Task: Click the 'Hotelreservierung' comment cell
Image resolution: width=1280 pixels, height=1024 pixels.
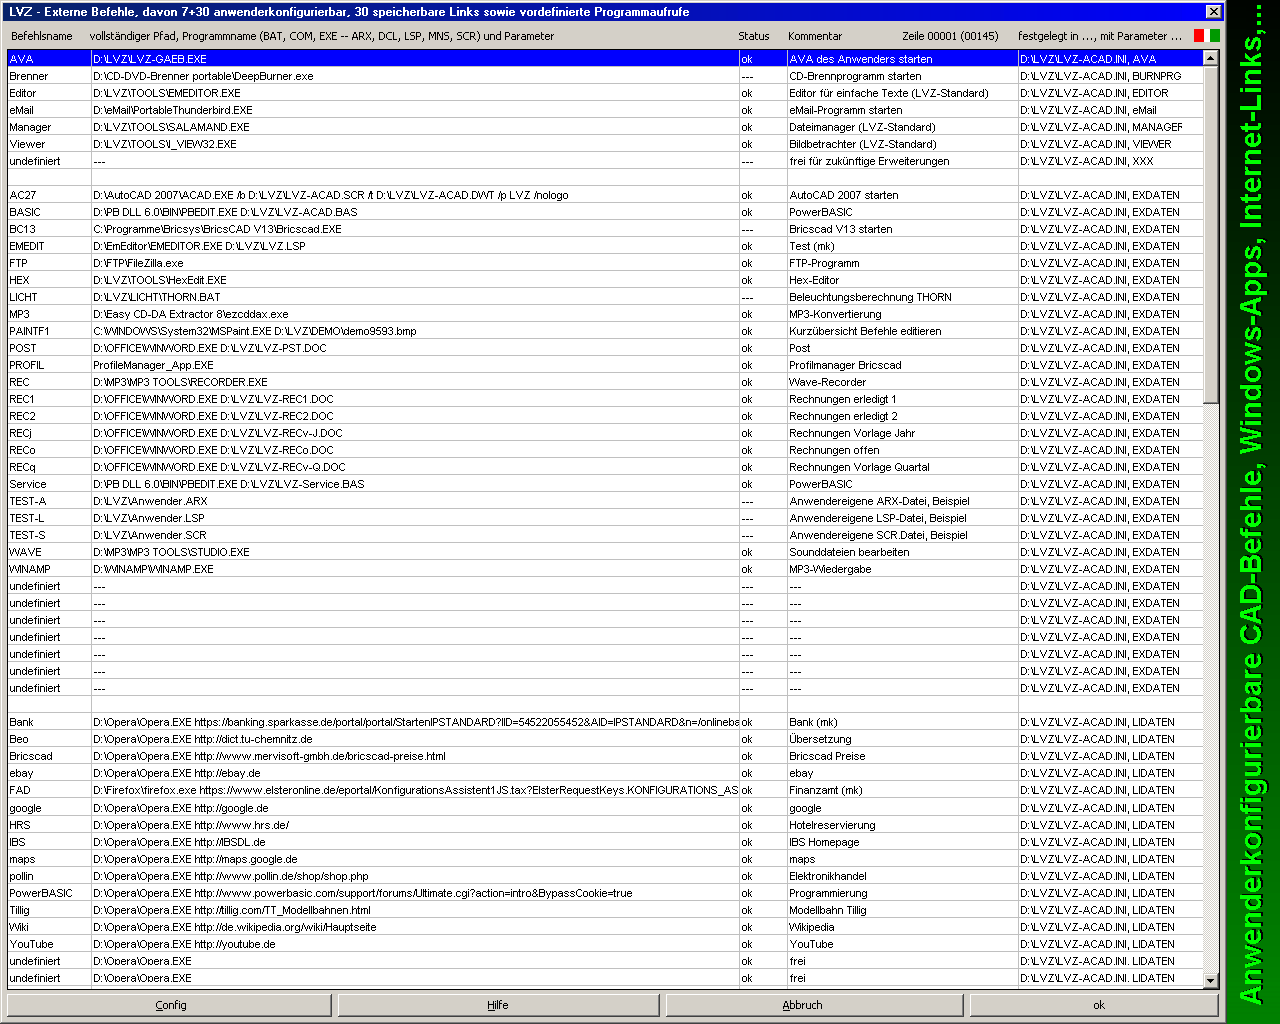Action: [902, 825]
